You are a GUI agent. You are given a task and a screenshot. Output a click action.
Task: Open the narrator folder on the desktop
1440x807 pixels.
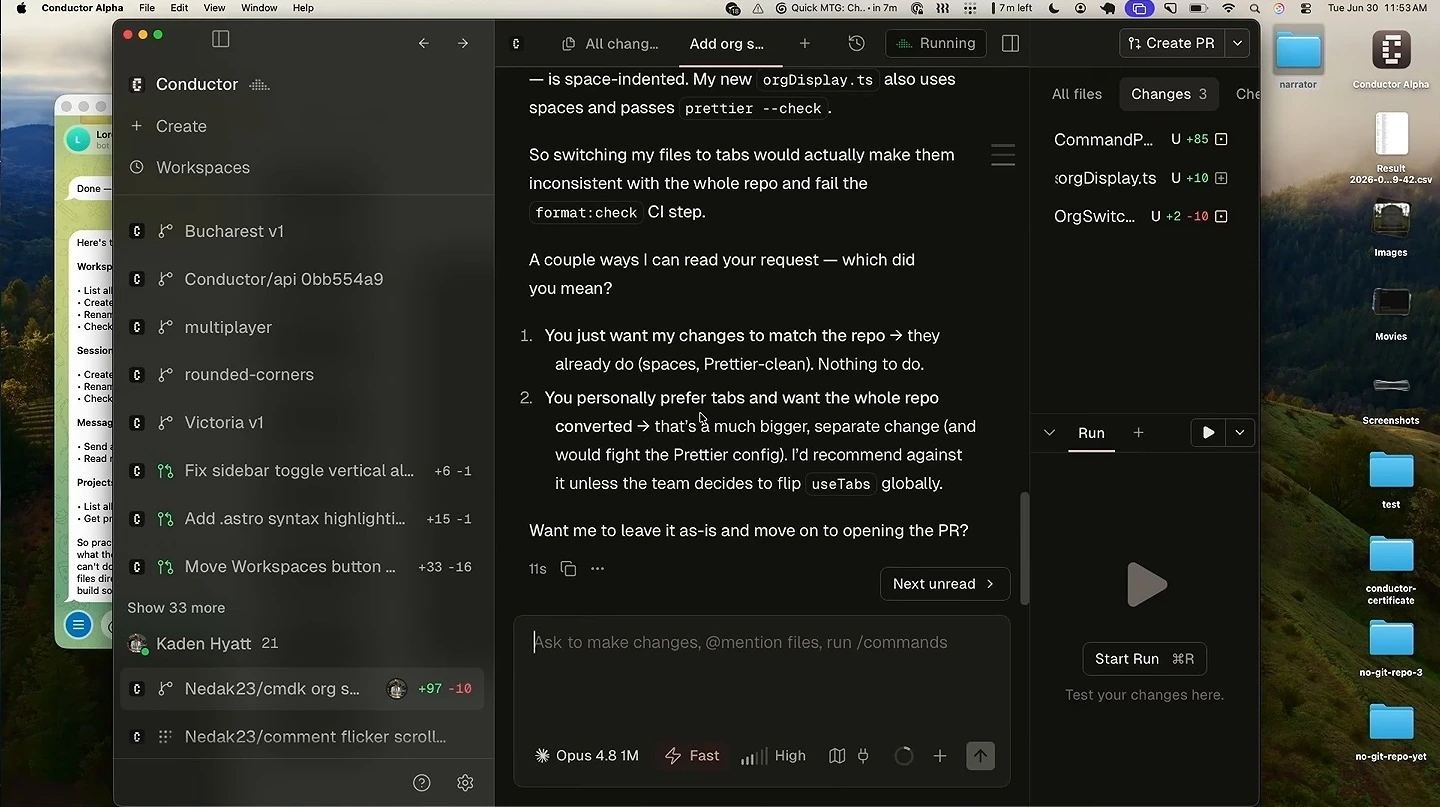point(1298,58)
